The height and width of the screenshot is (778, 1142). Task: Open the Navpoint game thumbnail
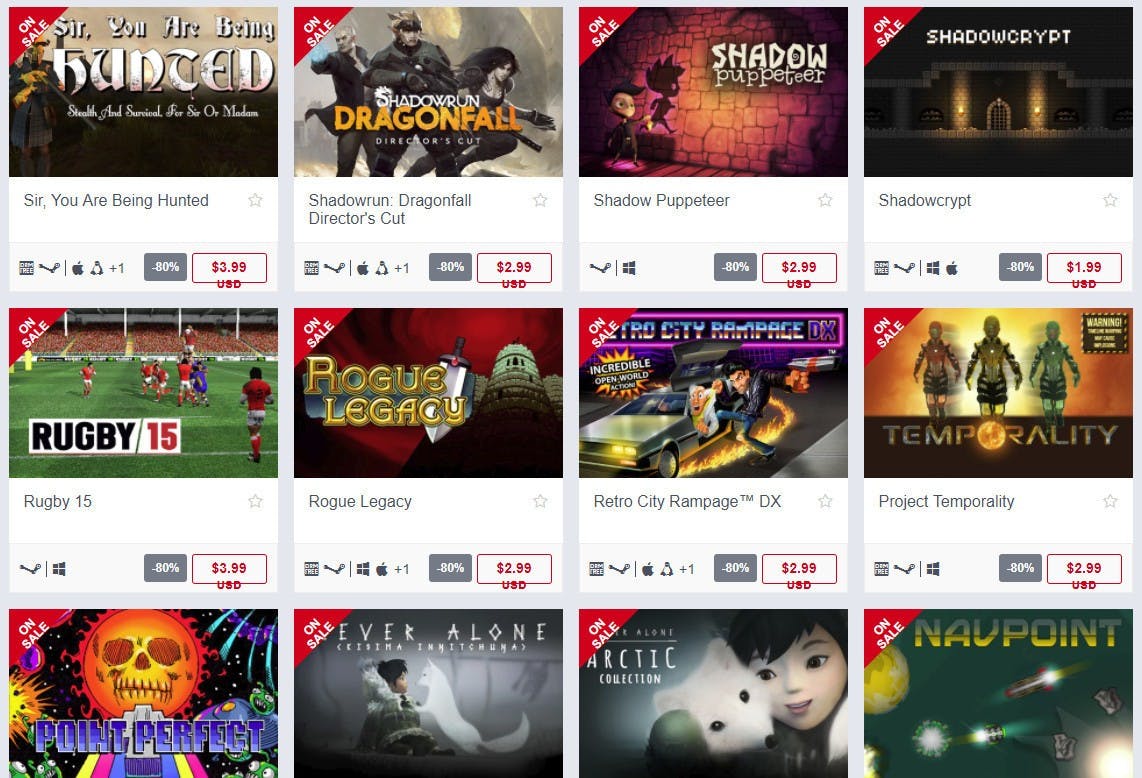pos(998,693)
